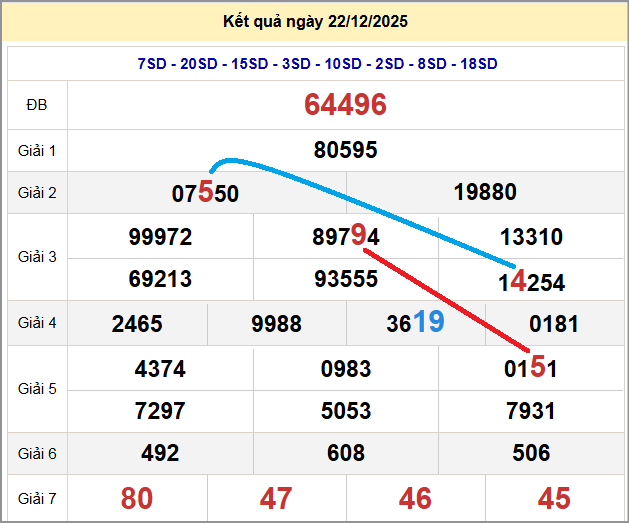Select the Giải 4 row label
The image size is (629, 523).
coord(37,323)
